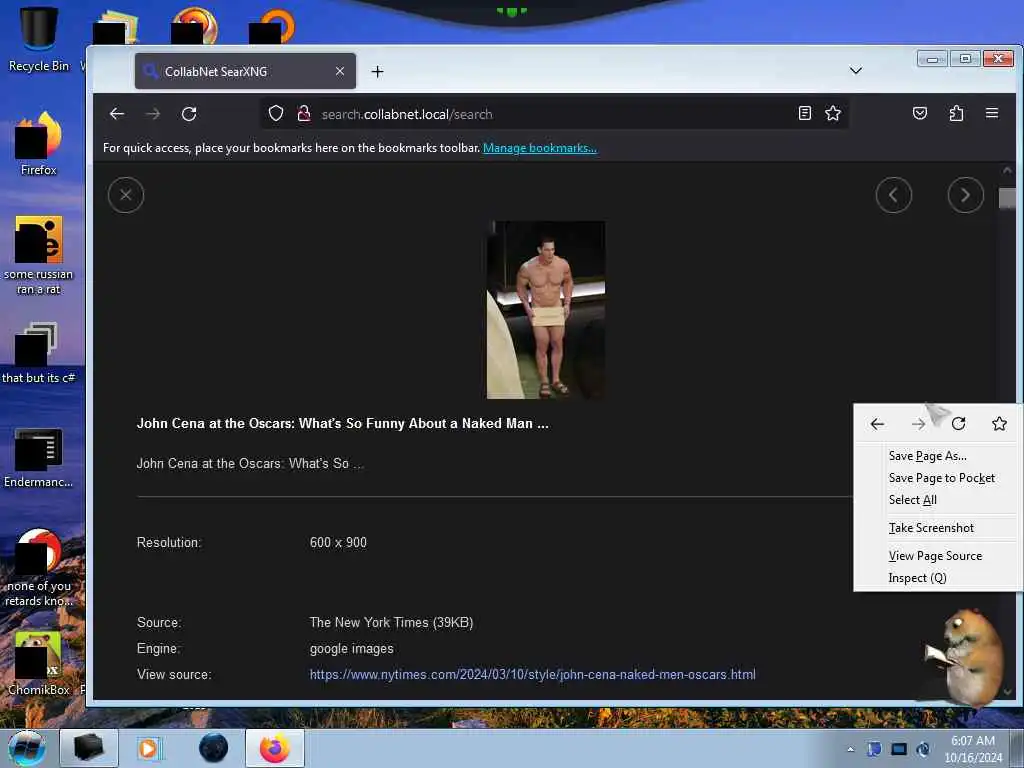Open the Firefox hamburger application menu
Image resolution: width=1024 pixels, height=768 pixels.
tap(991, 114)
